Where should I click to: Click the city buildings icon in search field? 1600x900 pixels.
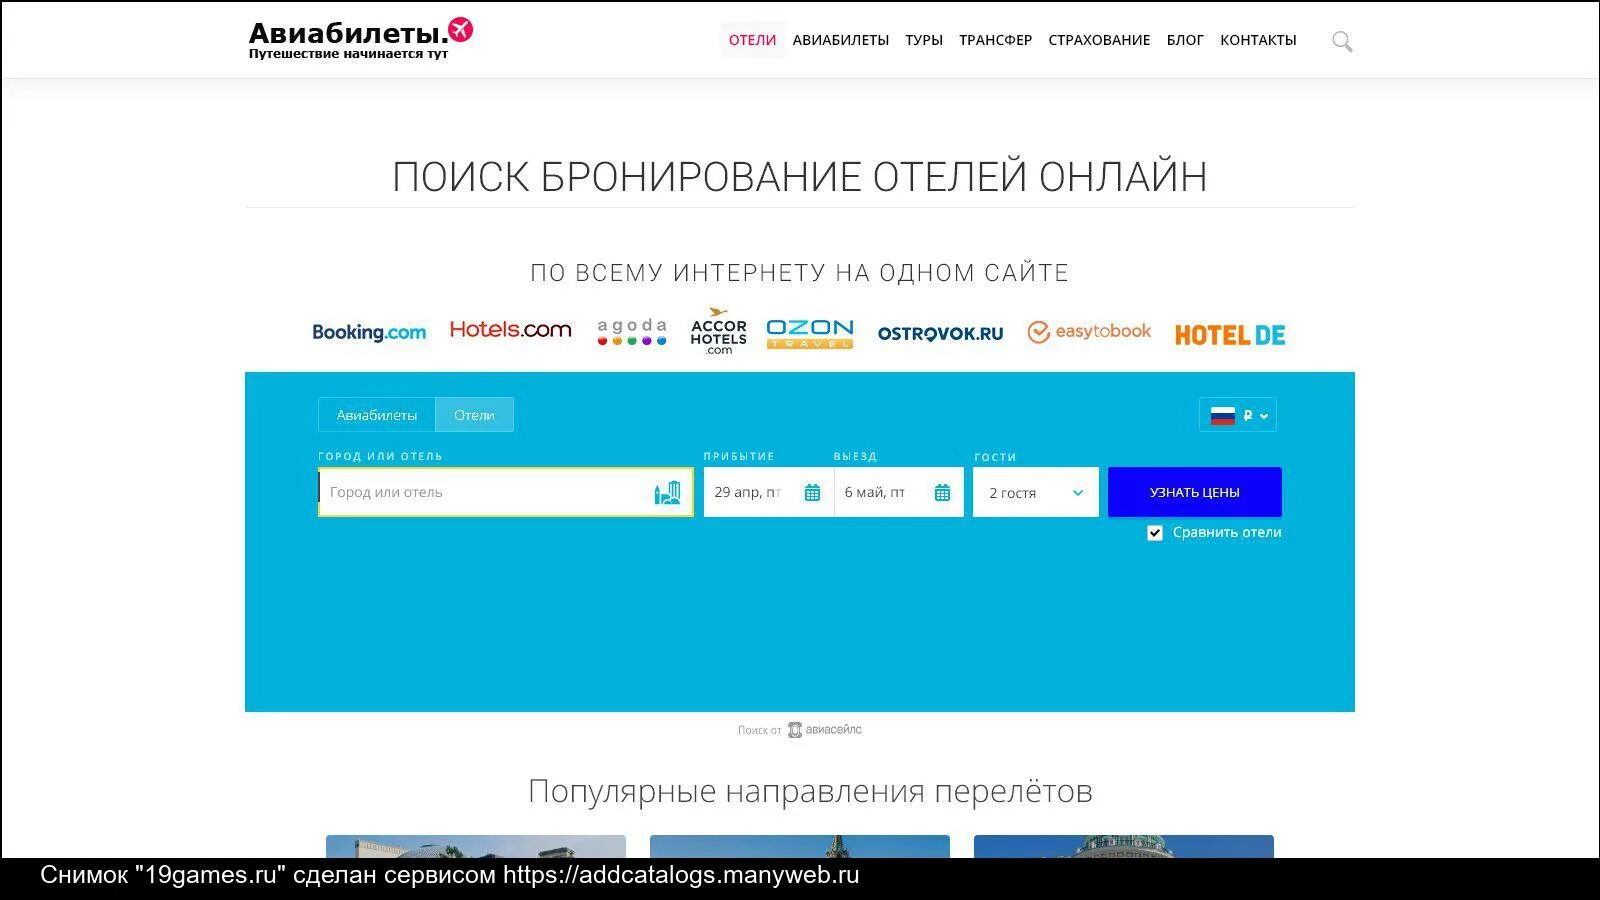667,492
